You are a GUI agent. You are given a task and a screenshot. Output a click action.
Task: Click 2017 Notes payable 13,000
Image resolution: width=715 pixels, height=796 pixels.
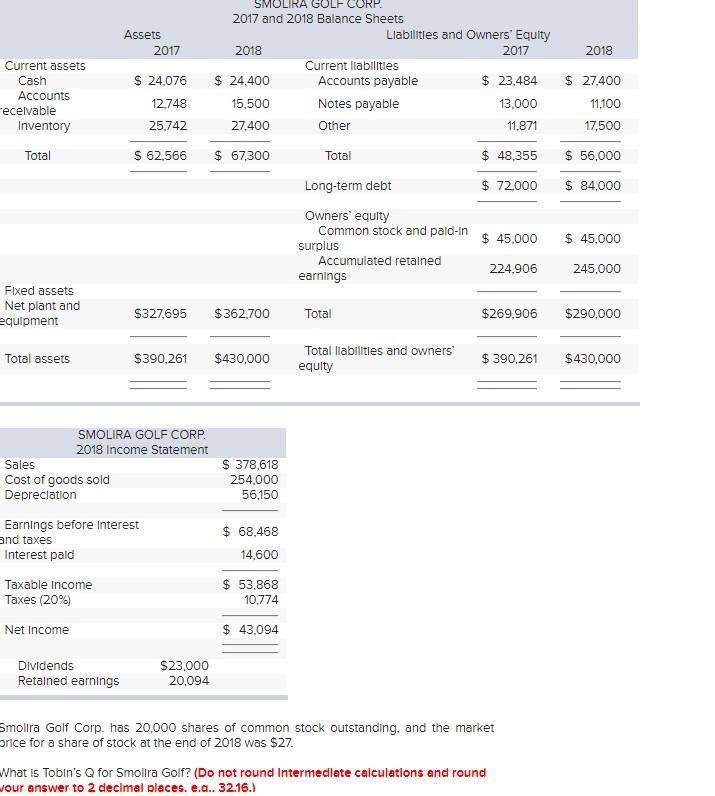point(518,104)
